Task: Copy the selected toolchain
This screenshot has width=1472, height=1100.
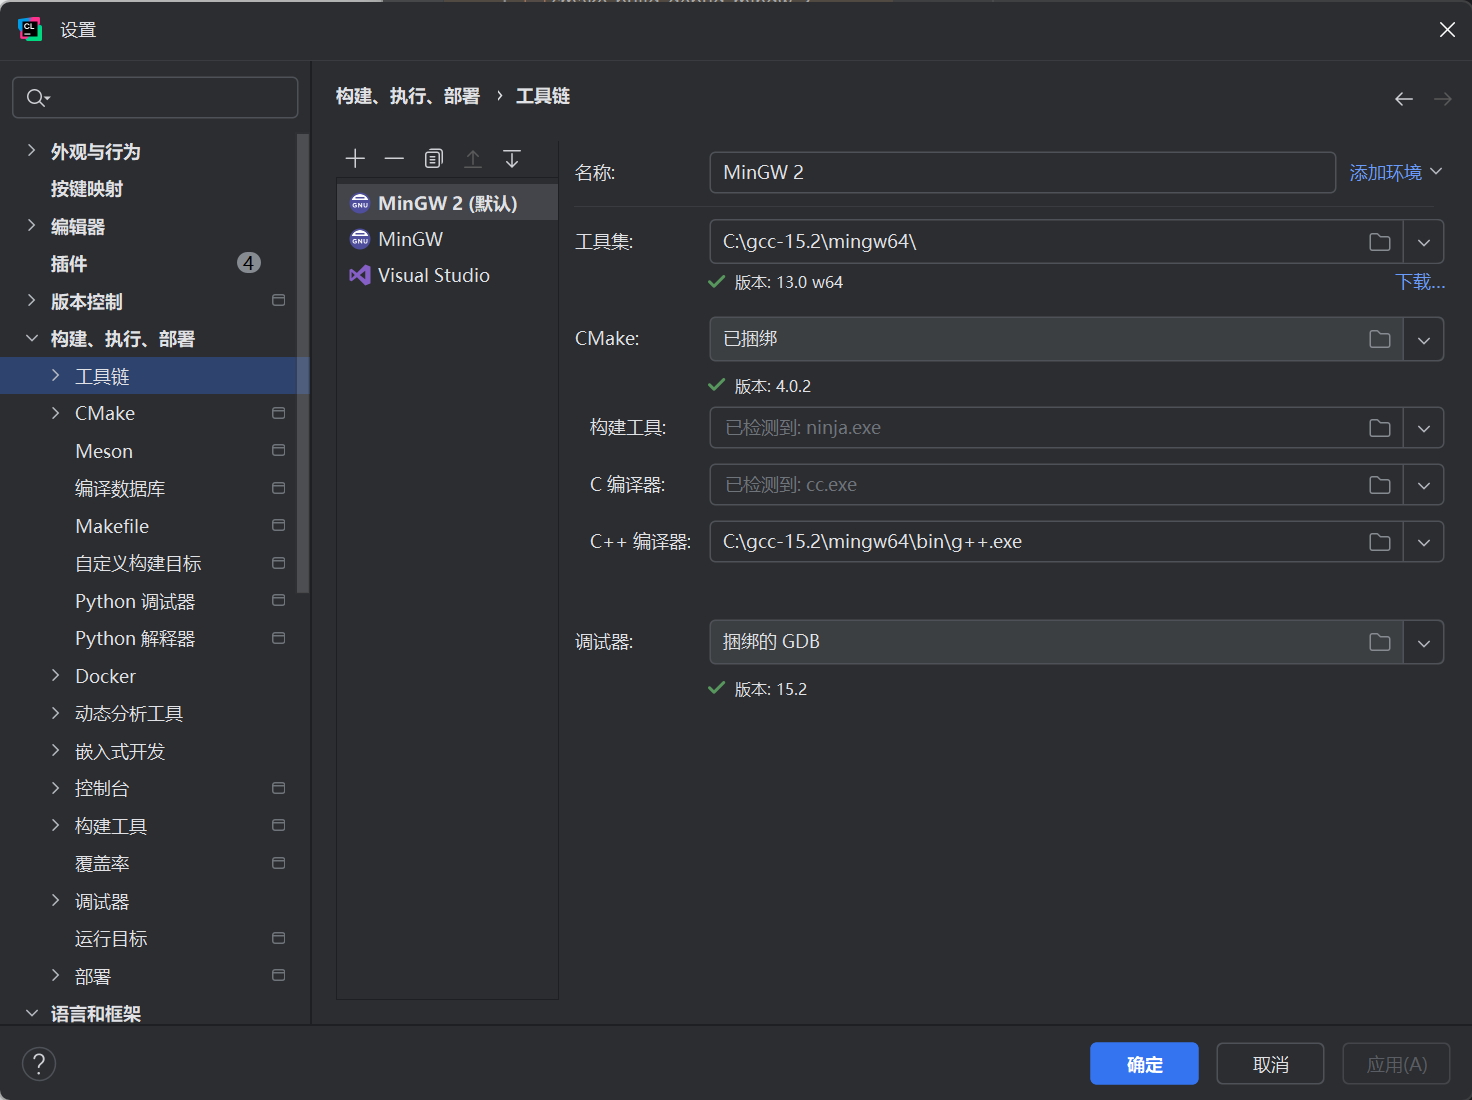Action: coord(433,159)
